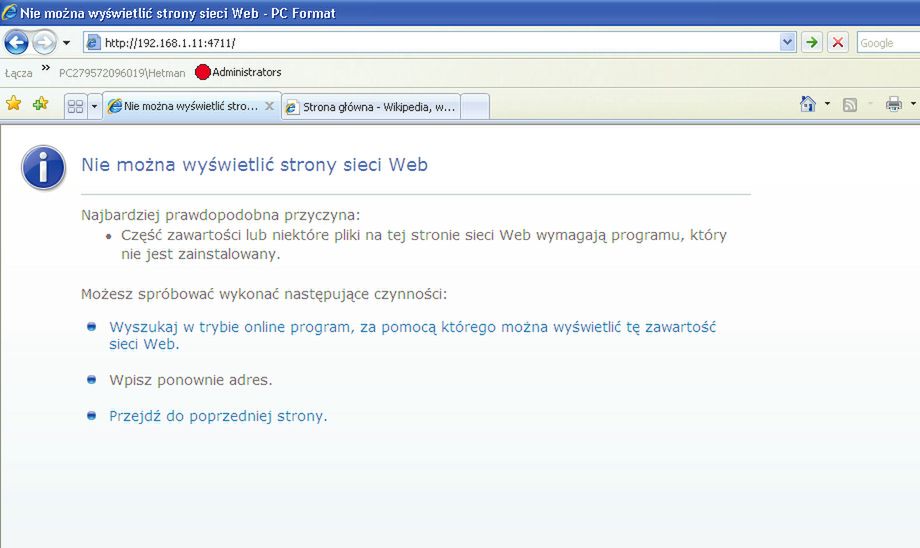
Task: Click the page icon in address bar
Action: [x=93, y=43]
